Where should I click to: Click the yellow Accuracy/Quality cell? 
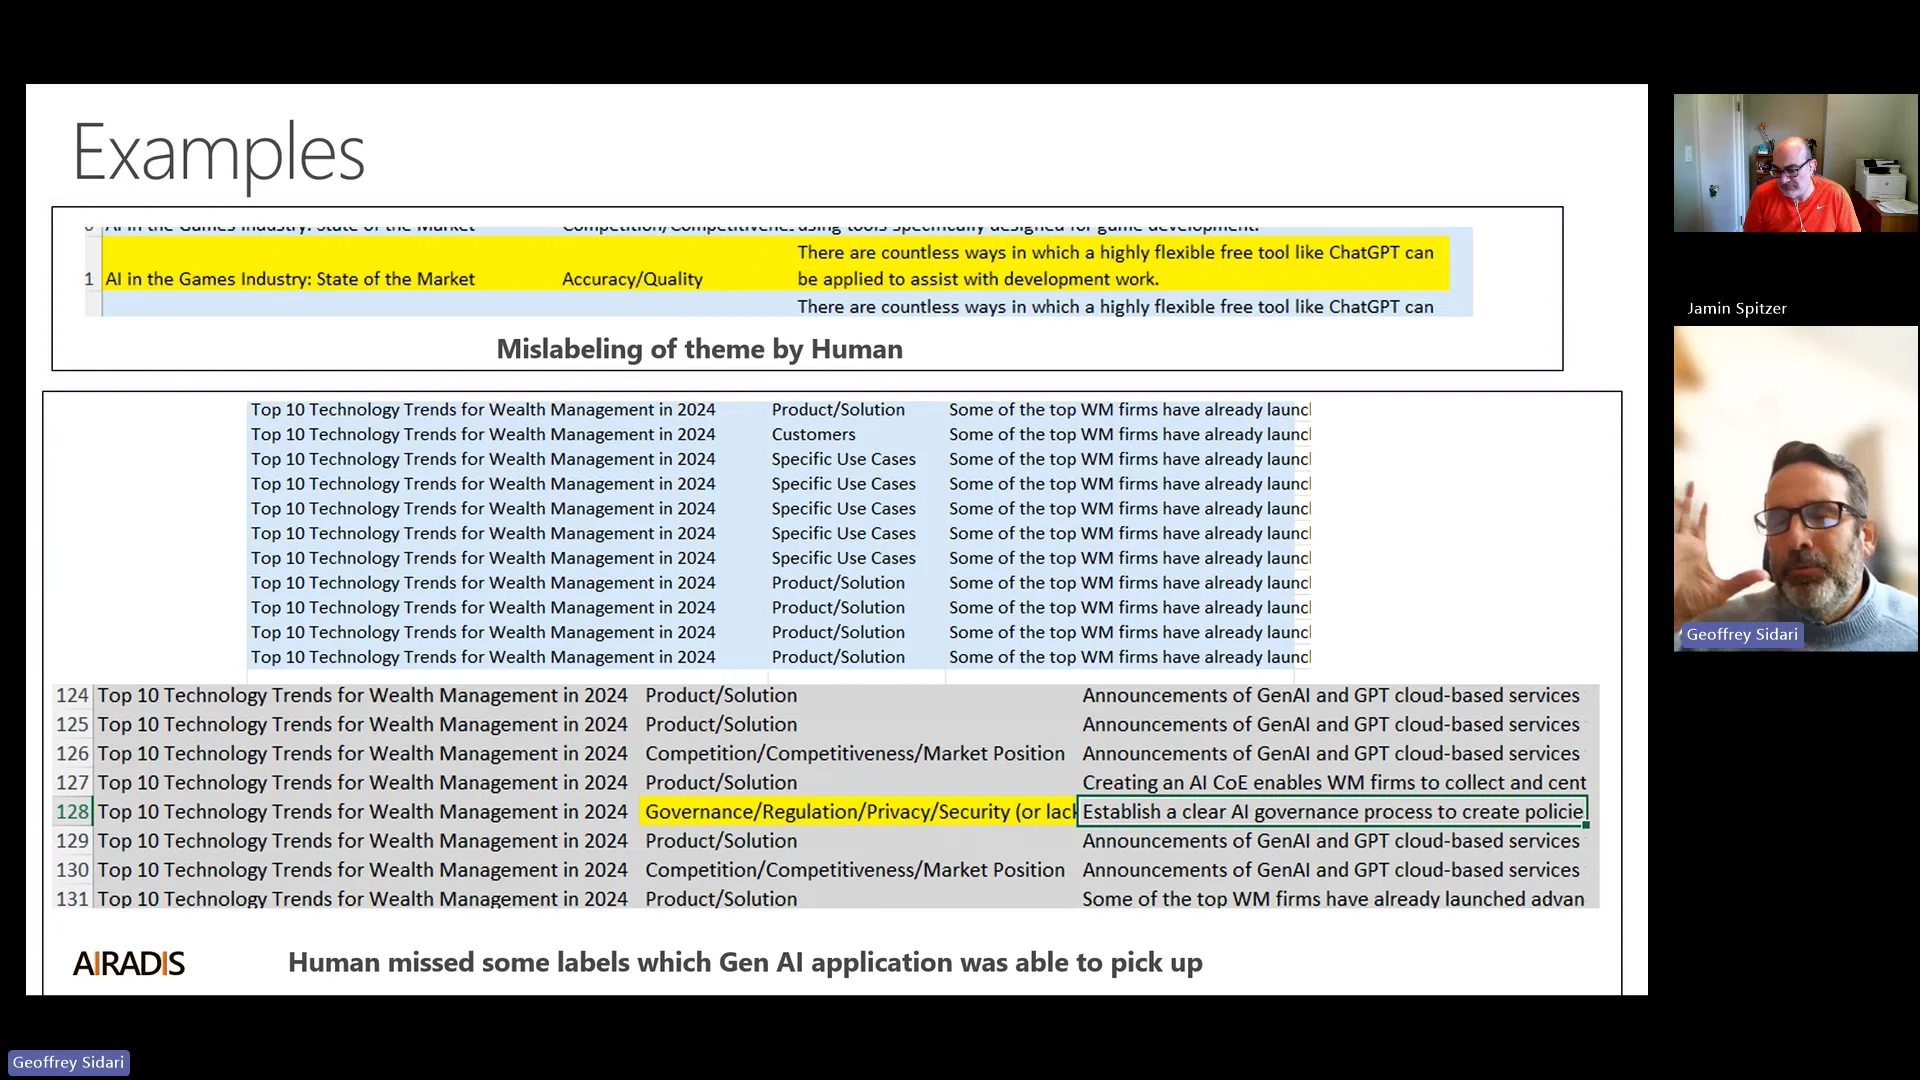[x=632, y=279]
